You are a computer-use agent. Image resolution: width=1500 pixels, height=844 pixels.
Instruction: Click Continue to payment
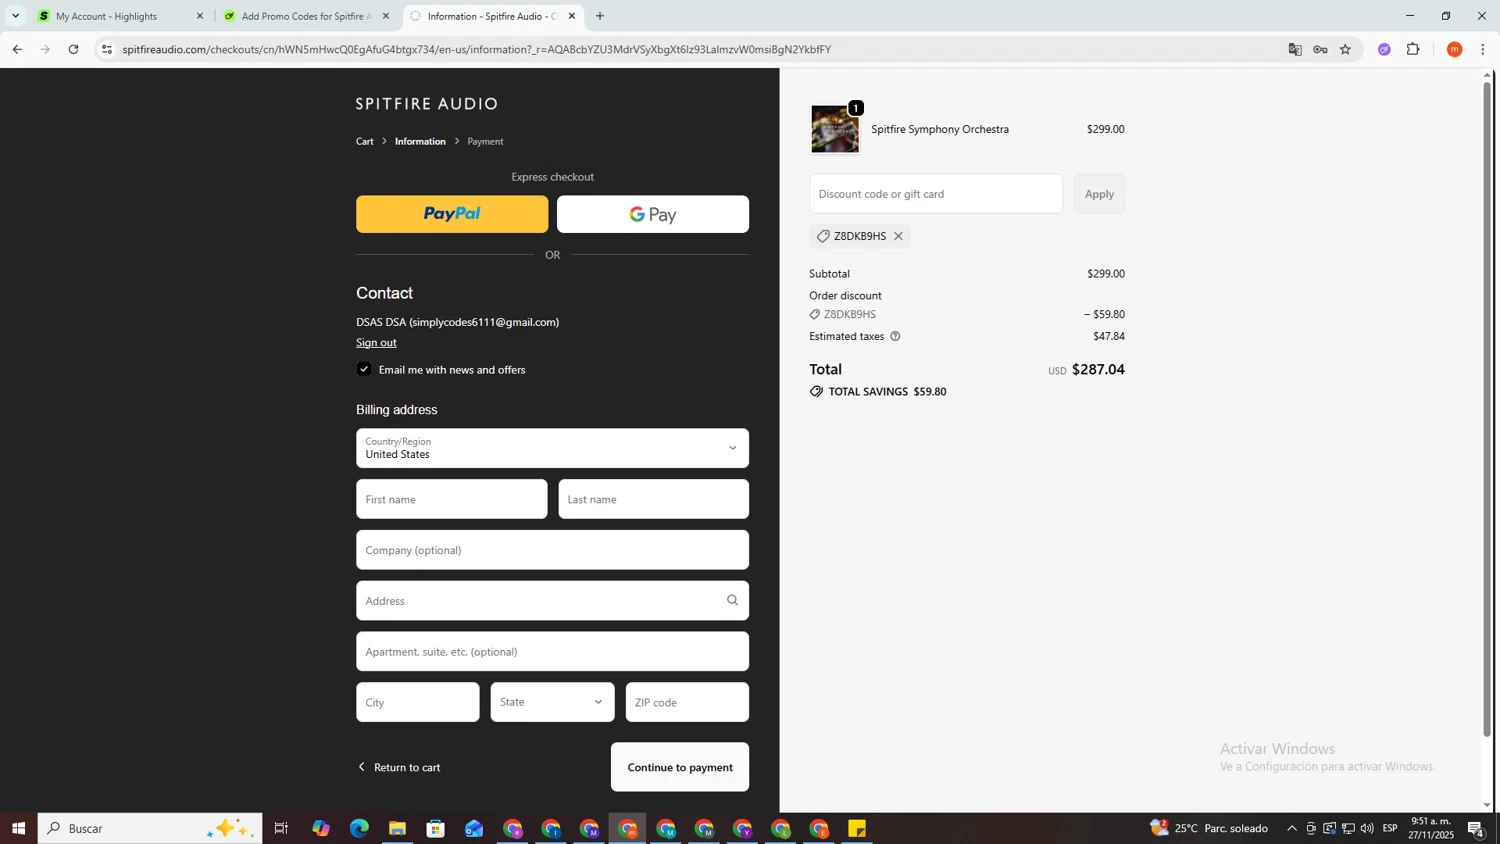tap(680, 767)
